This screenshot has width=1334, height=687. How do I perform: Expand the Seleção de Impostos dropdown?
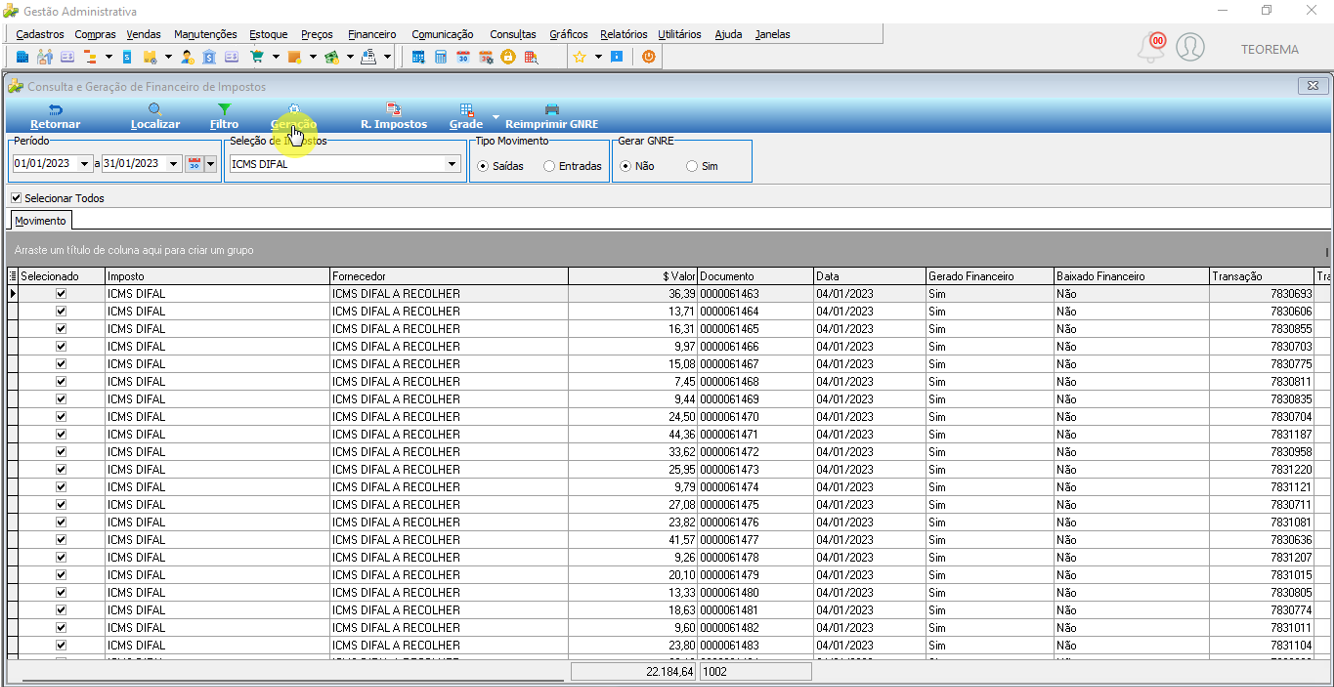click(452, 164)
